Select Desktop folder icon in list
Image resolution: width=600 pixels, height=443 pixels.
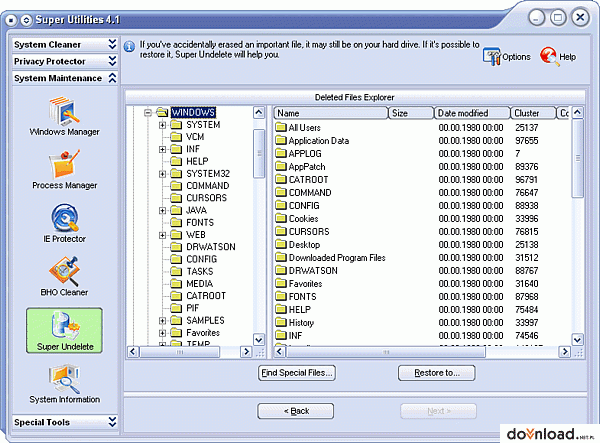(x=281, y=244)
